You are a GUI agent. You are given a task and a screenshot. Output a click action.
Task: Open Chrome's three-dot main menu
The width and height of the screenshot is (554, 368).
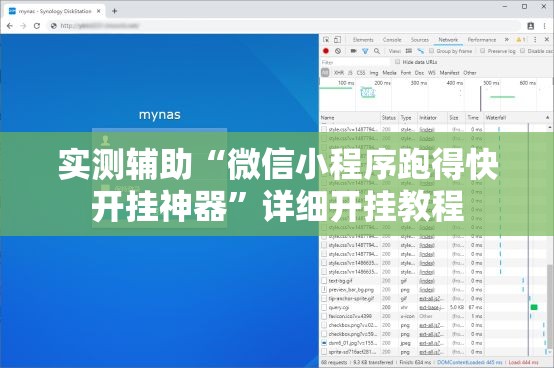pos(544,26)
